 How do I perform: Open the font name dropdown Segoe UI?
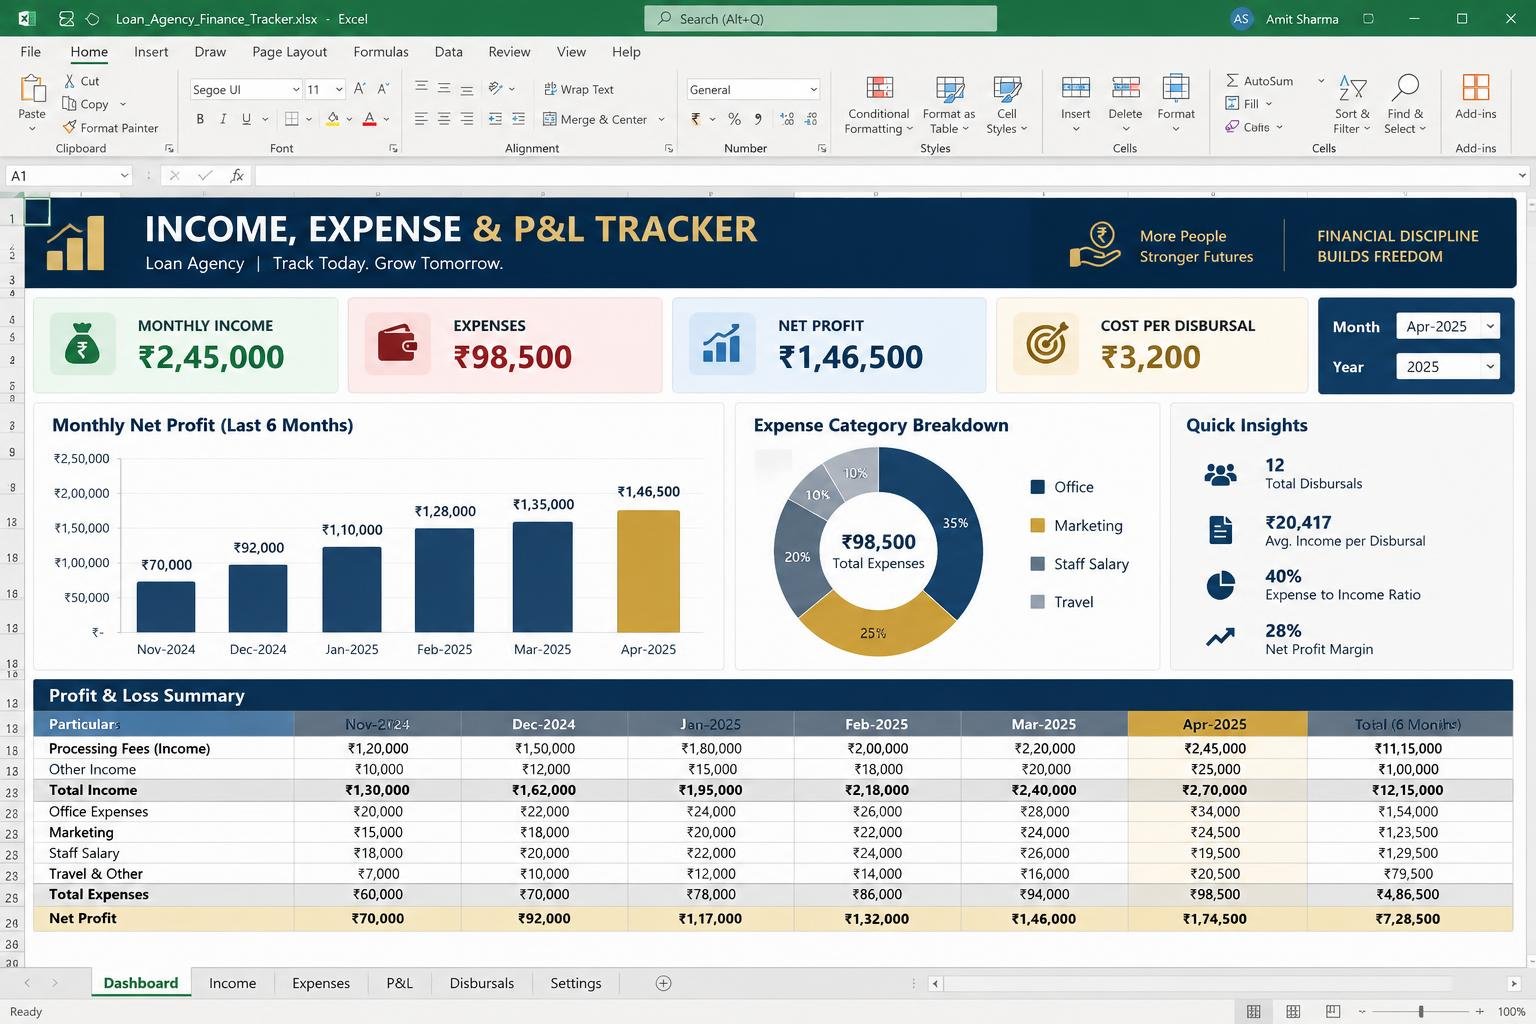point(296,90)
